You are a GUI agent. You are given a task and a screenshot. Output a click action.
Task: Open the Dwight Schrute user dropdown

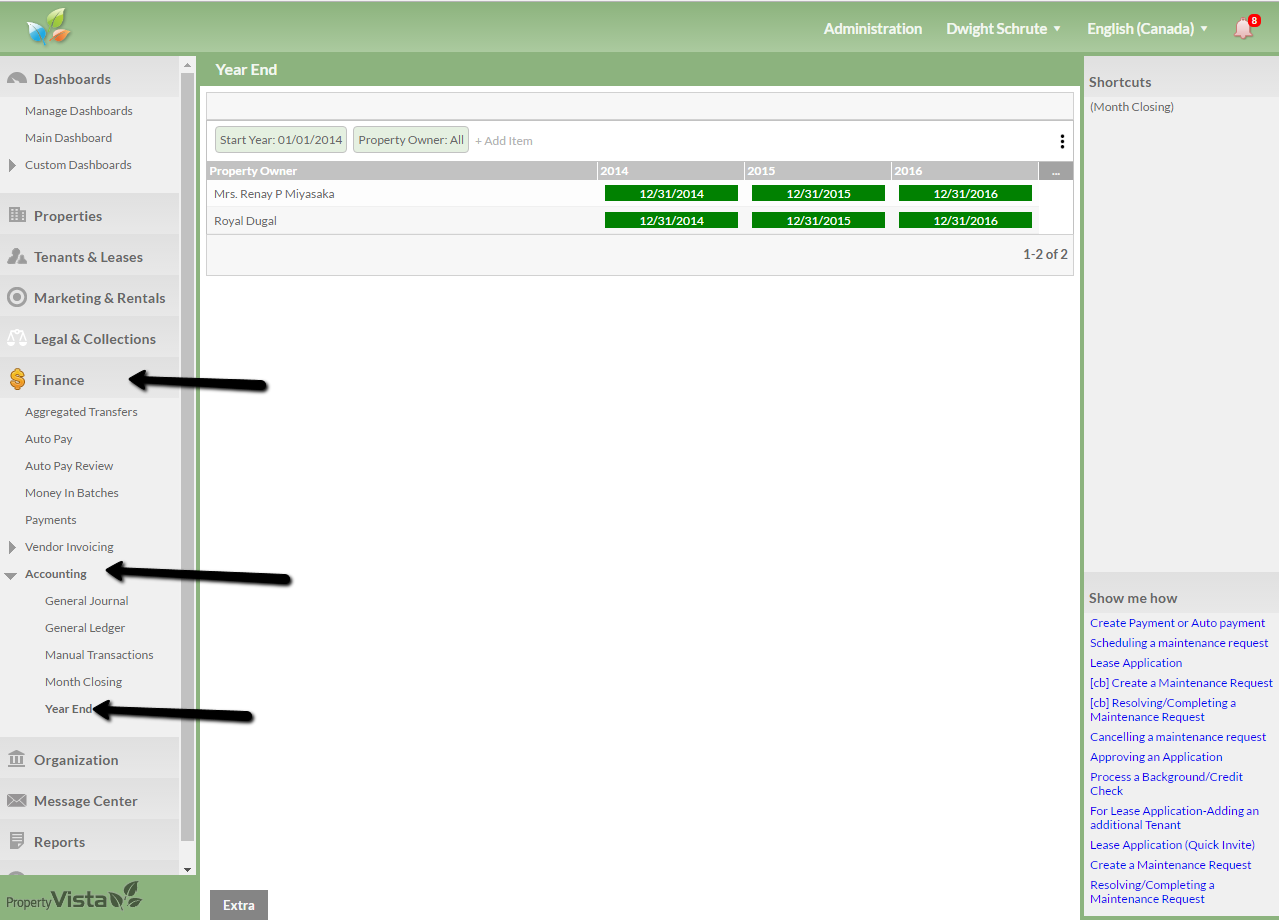1003,29
